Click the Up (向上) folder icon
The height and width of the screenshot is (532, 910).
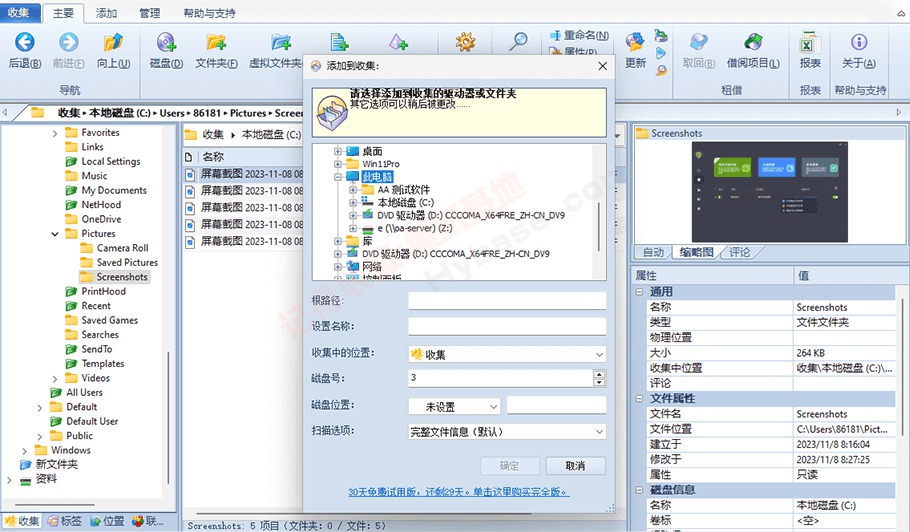[113, 42]
